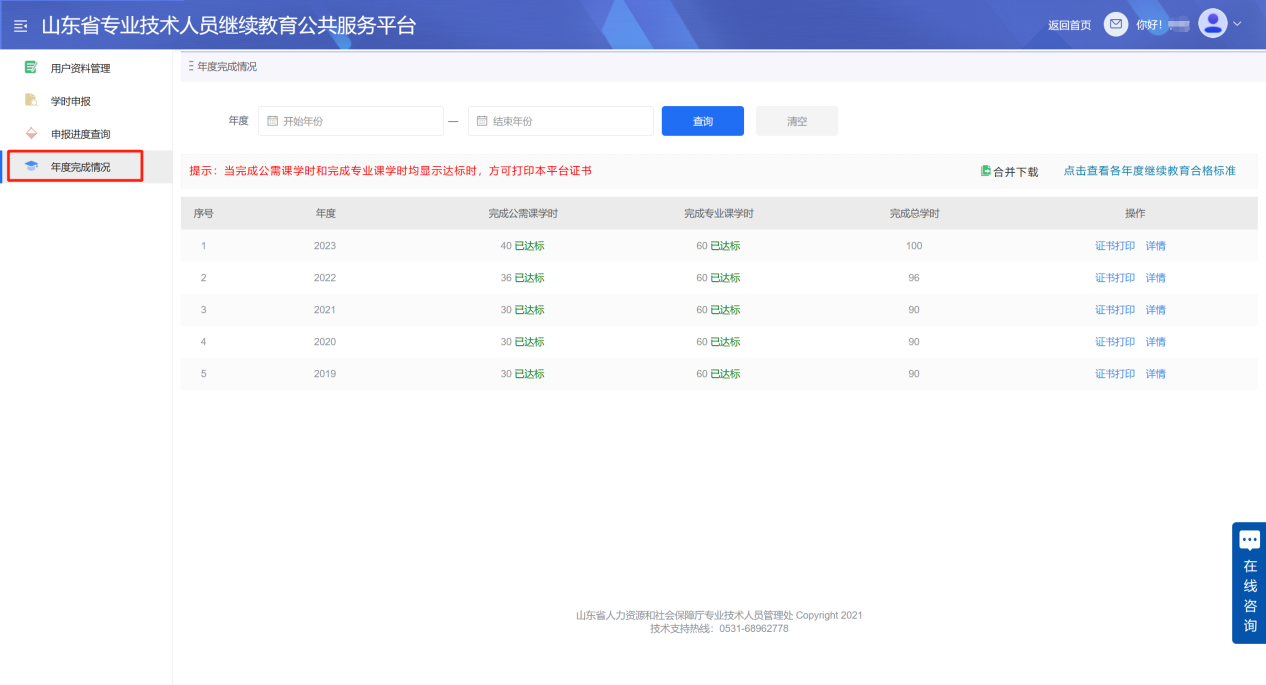The width and height of the screenshot is (1266, 685).
Task: Click the user avatar icon top right
Action: pos(1212,22)
